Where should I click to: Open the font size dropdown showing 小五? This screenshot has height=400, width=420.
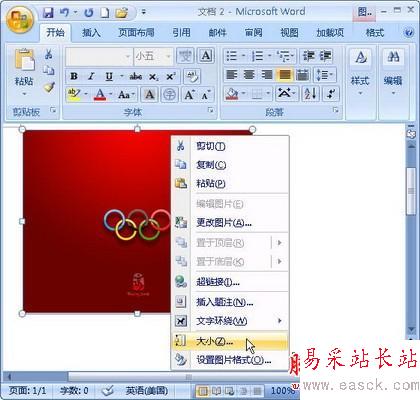click(153, 56)
